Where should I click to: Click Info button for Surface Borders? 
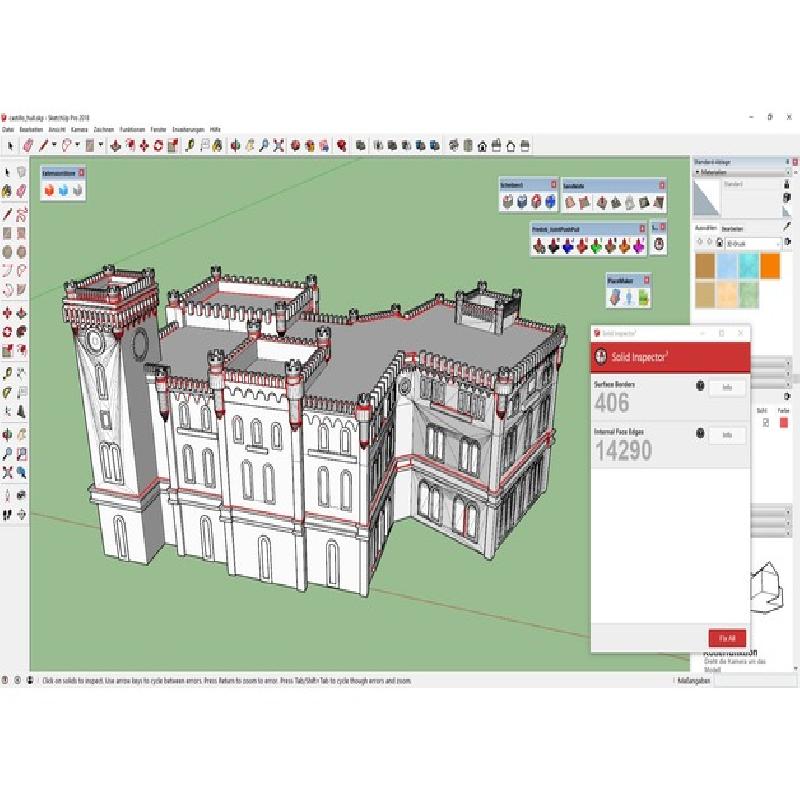click(727, 388)
